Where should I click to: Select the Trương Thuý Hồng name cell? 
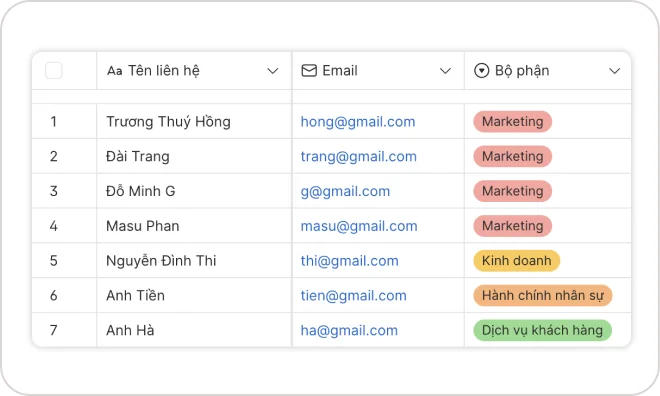click(194, 122)
